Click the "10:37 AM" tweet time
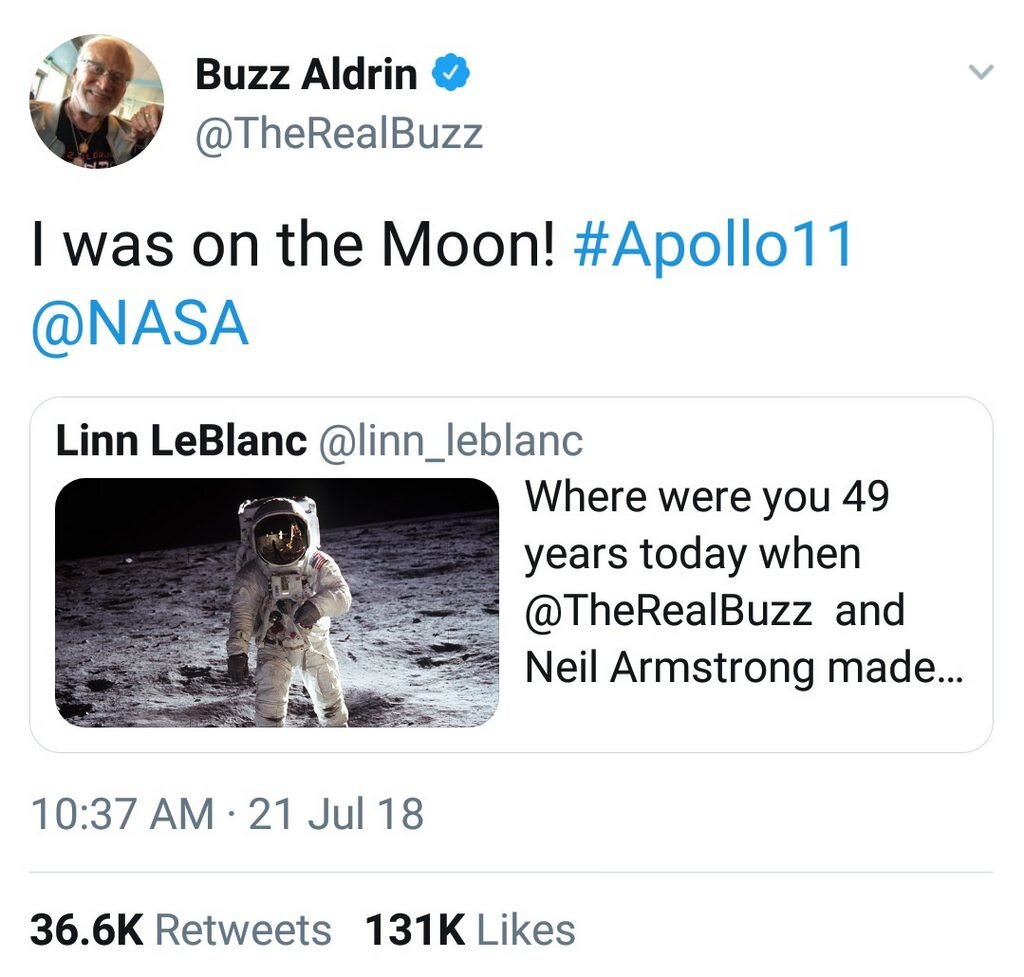The width and height of the screenshot is (1024, 977). [122, 813]
